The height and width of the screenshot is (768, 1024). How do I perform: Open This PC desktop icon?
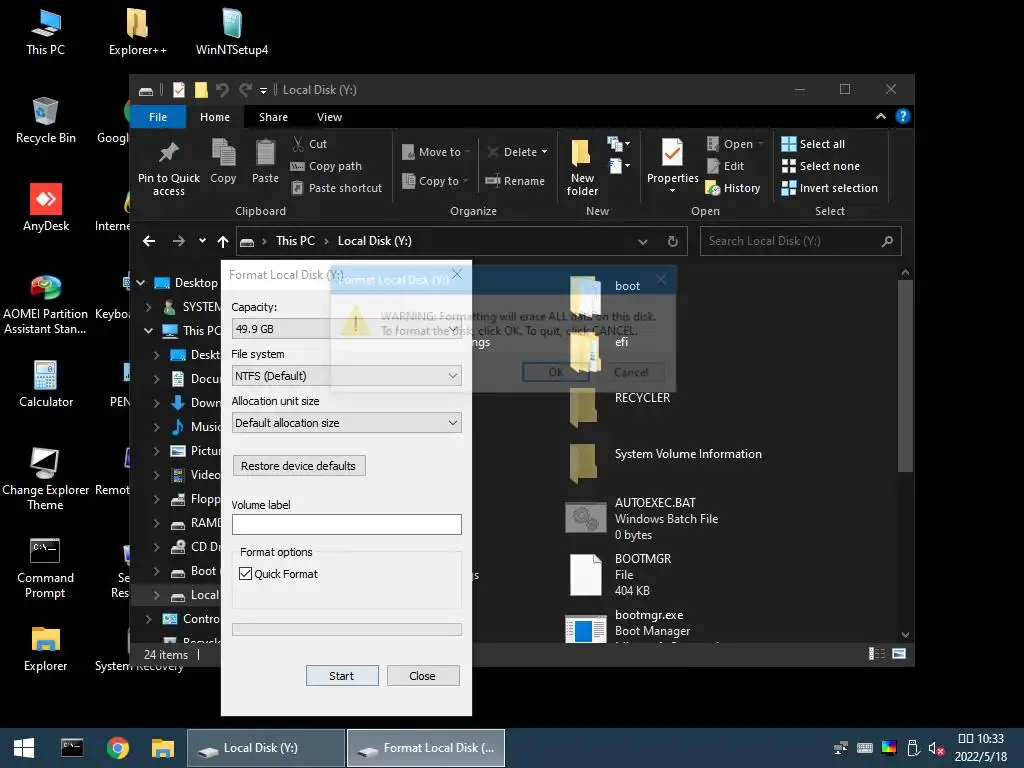coord(45,33)
